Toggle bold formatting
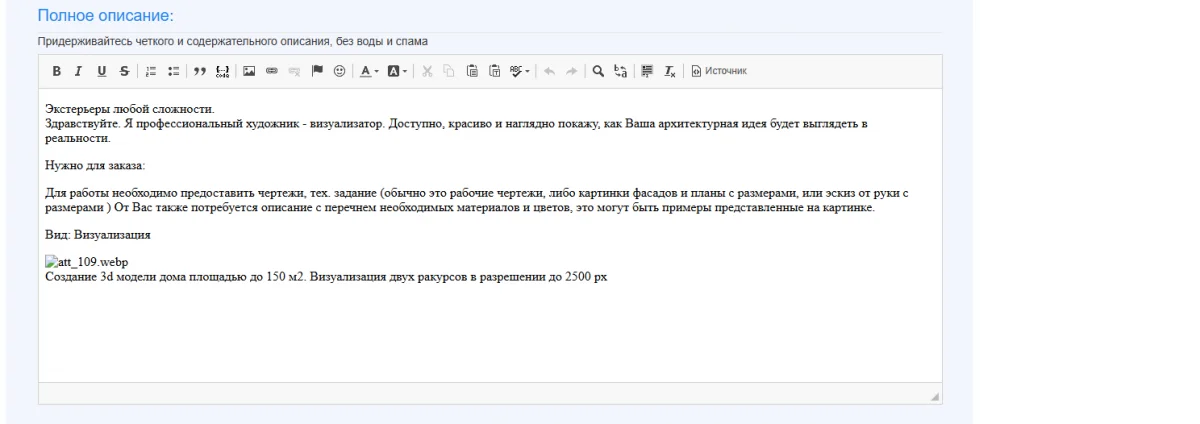The image size is (1200, 424). (56, 71)
